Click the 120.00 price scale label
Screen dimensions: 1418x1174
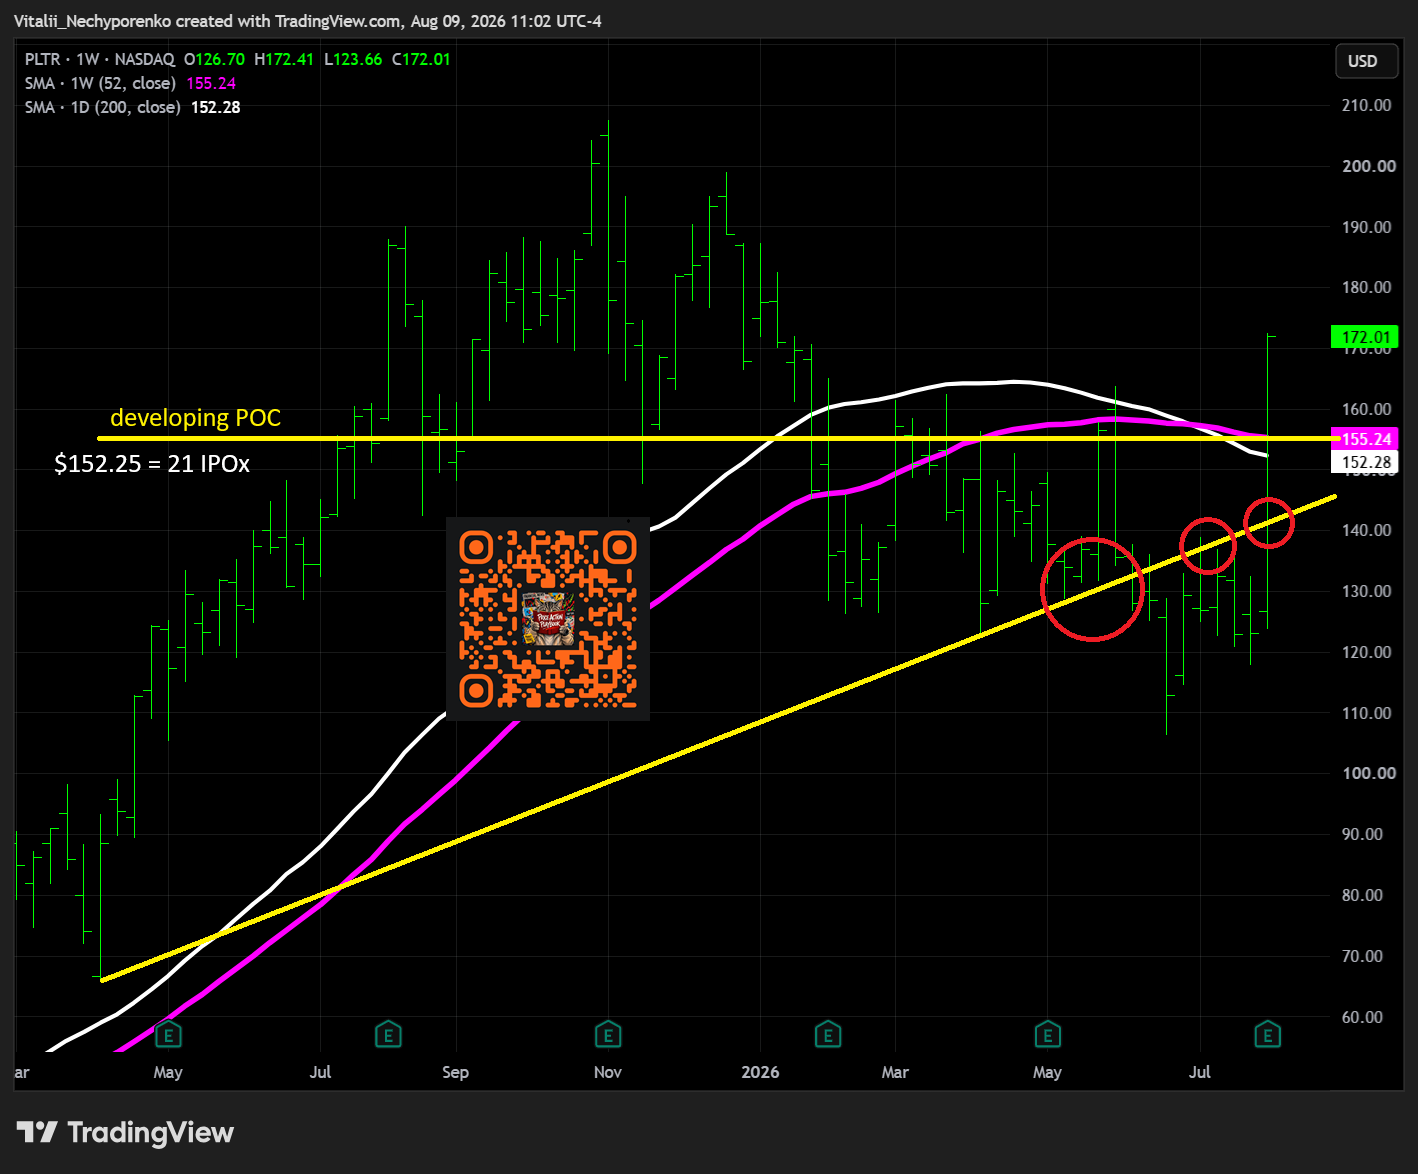pyautogui.click(x=1366, y=652)
